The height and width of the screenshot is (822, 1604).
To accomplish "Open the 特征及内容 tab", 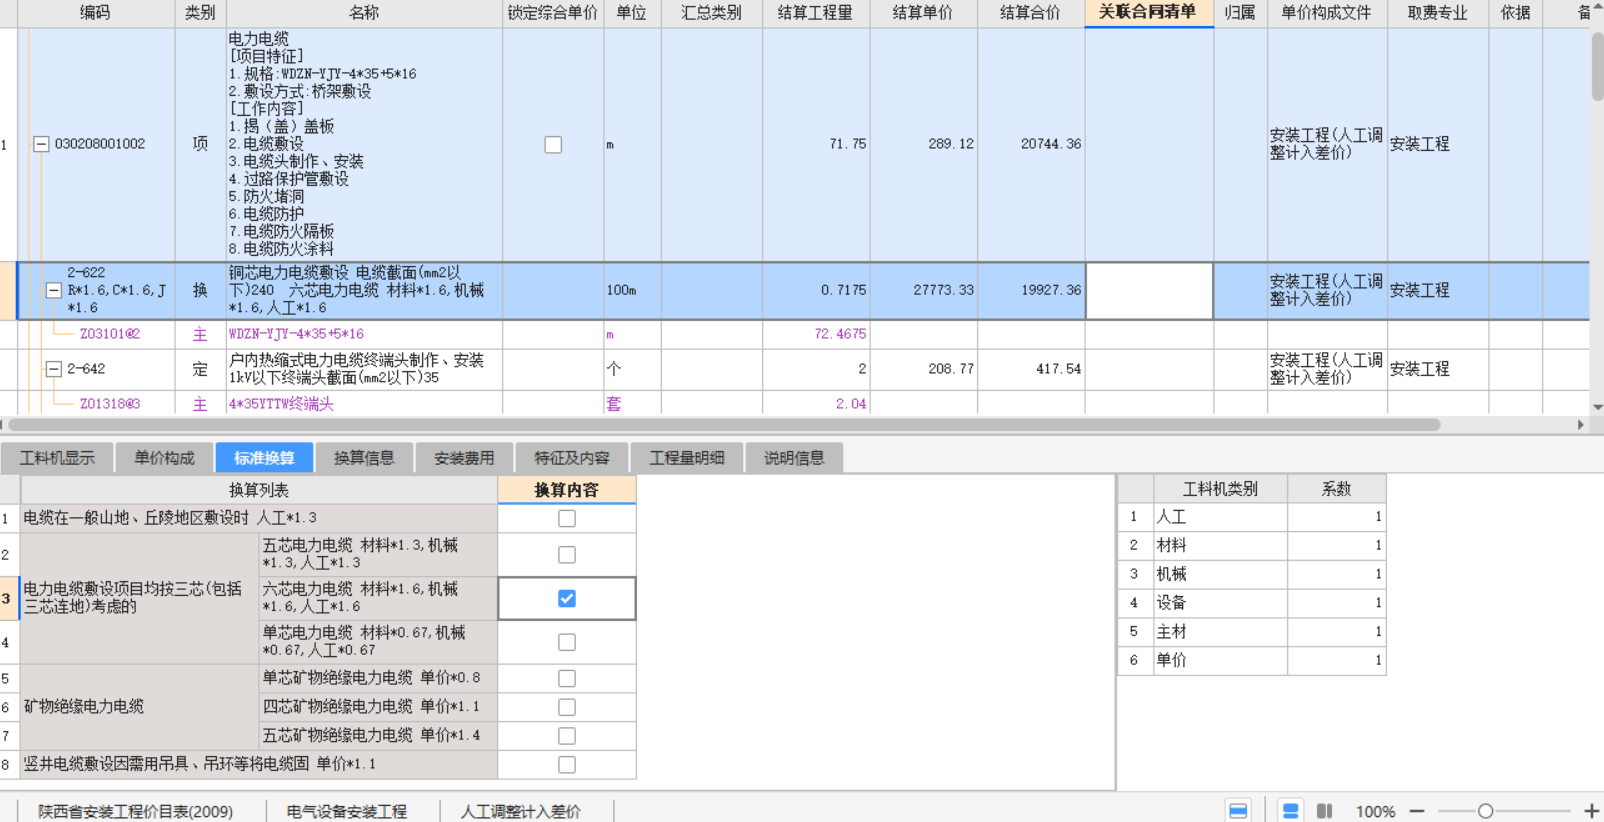I will [571, 458].
